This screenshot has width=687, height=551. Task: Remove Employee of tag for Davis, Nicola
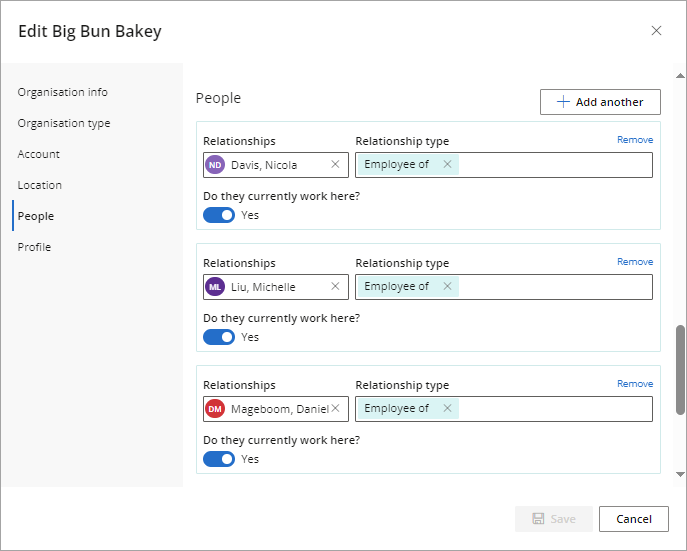[x=447, y=164]
